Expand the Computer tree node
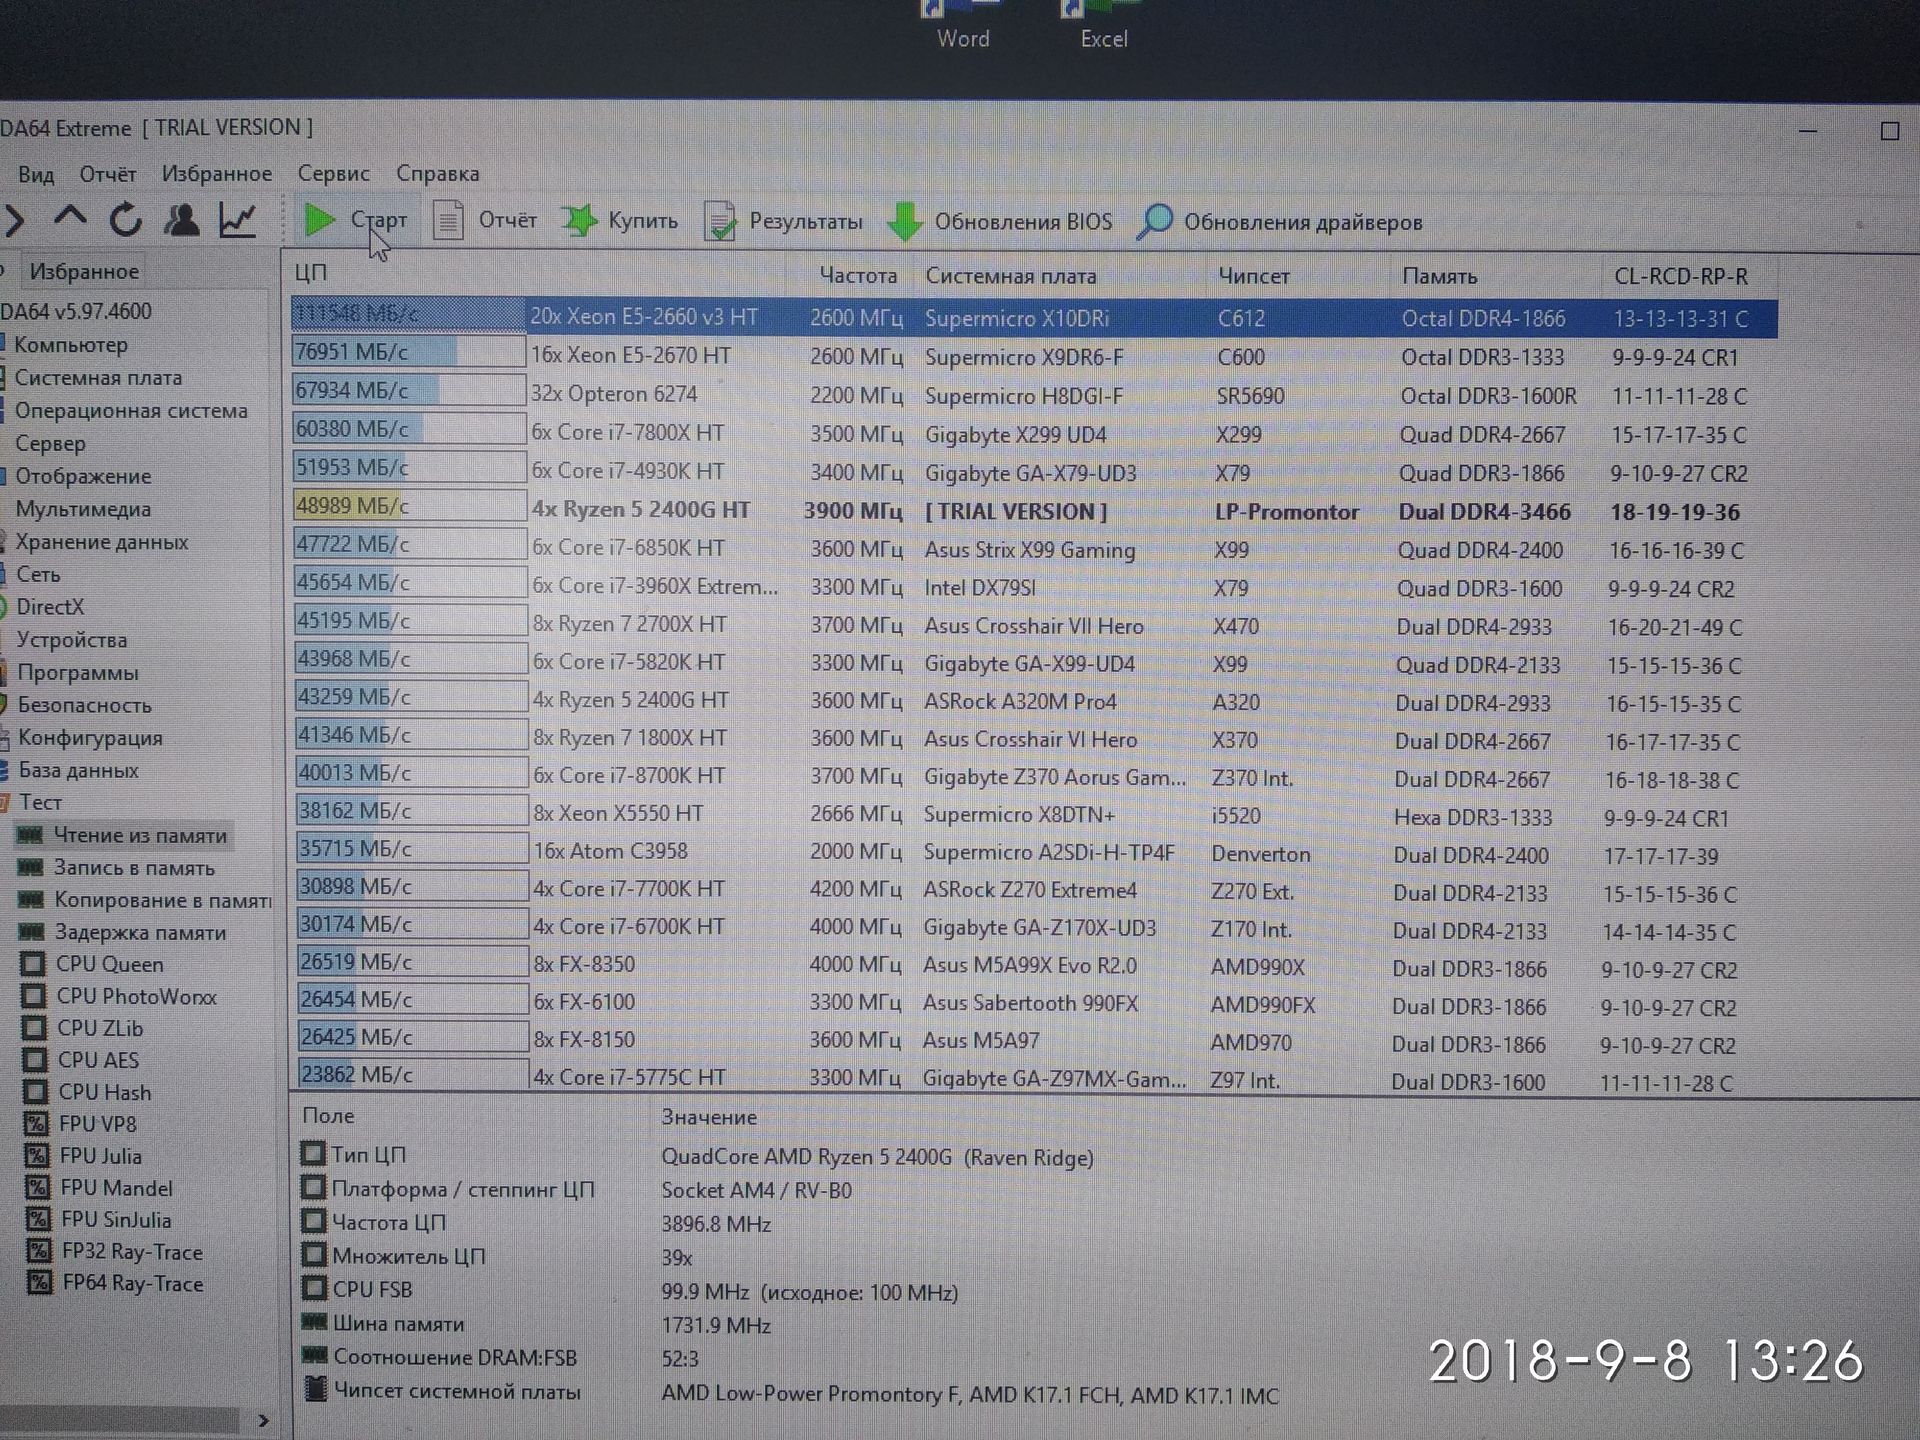The height and width of the screenshot is (1440, 1920). (70, 345)
